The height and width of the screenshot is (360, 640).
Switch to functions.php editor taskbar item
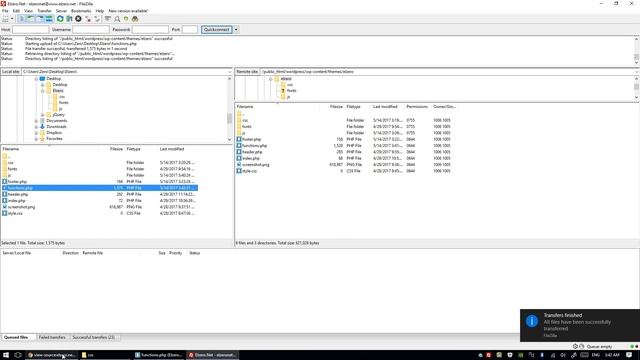click(158, 355)
